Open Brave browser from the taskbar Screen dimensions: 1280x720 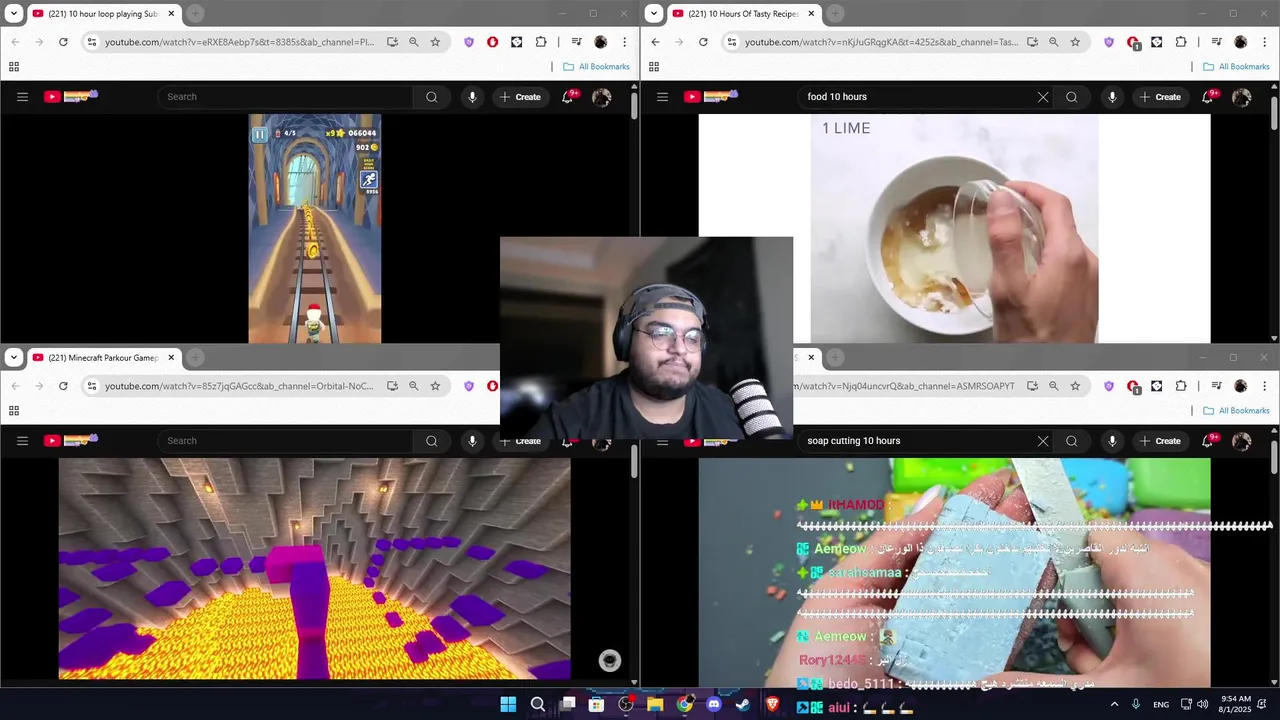pos(772,705)
